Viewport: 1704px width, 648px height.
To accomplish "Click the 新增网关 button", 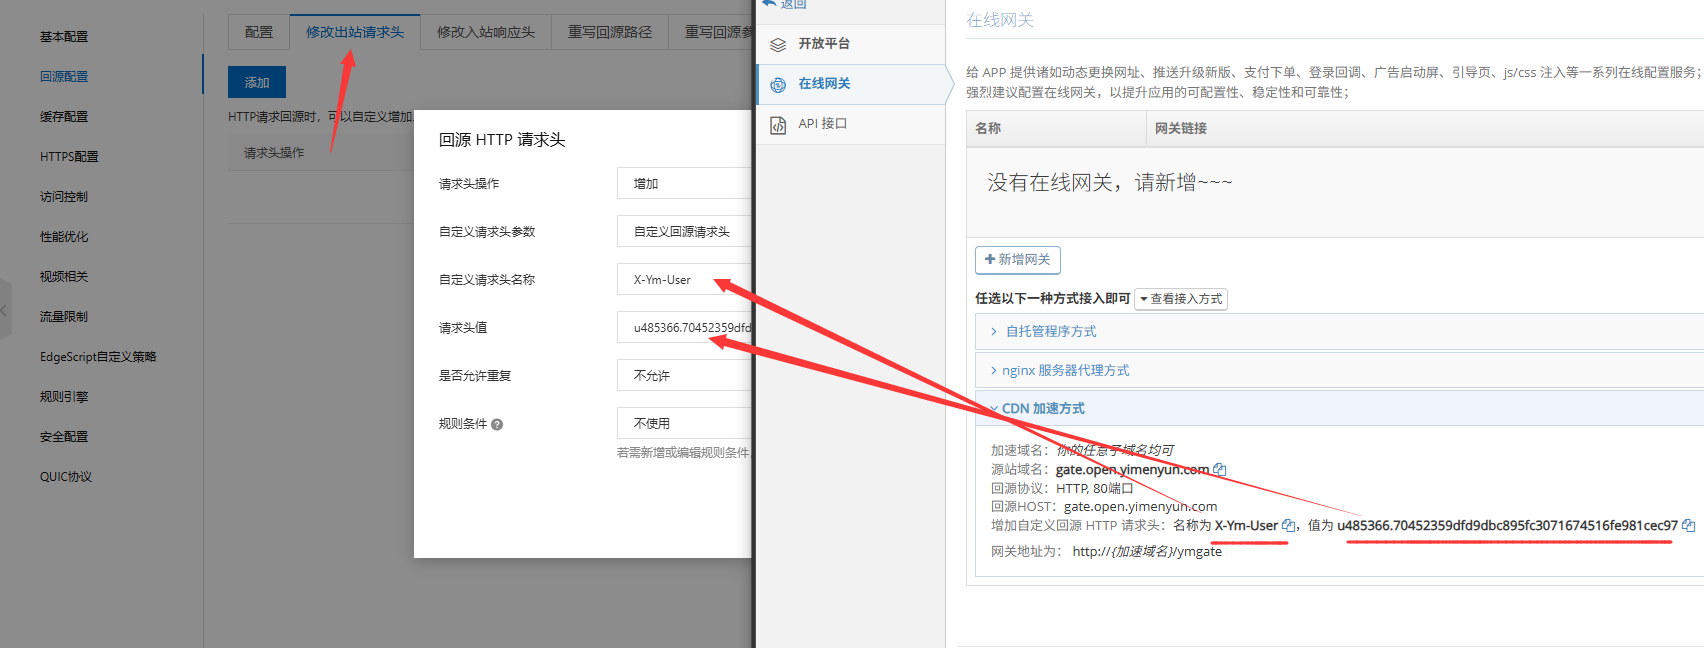I will (1017, 260).
